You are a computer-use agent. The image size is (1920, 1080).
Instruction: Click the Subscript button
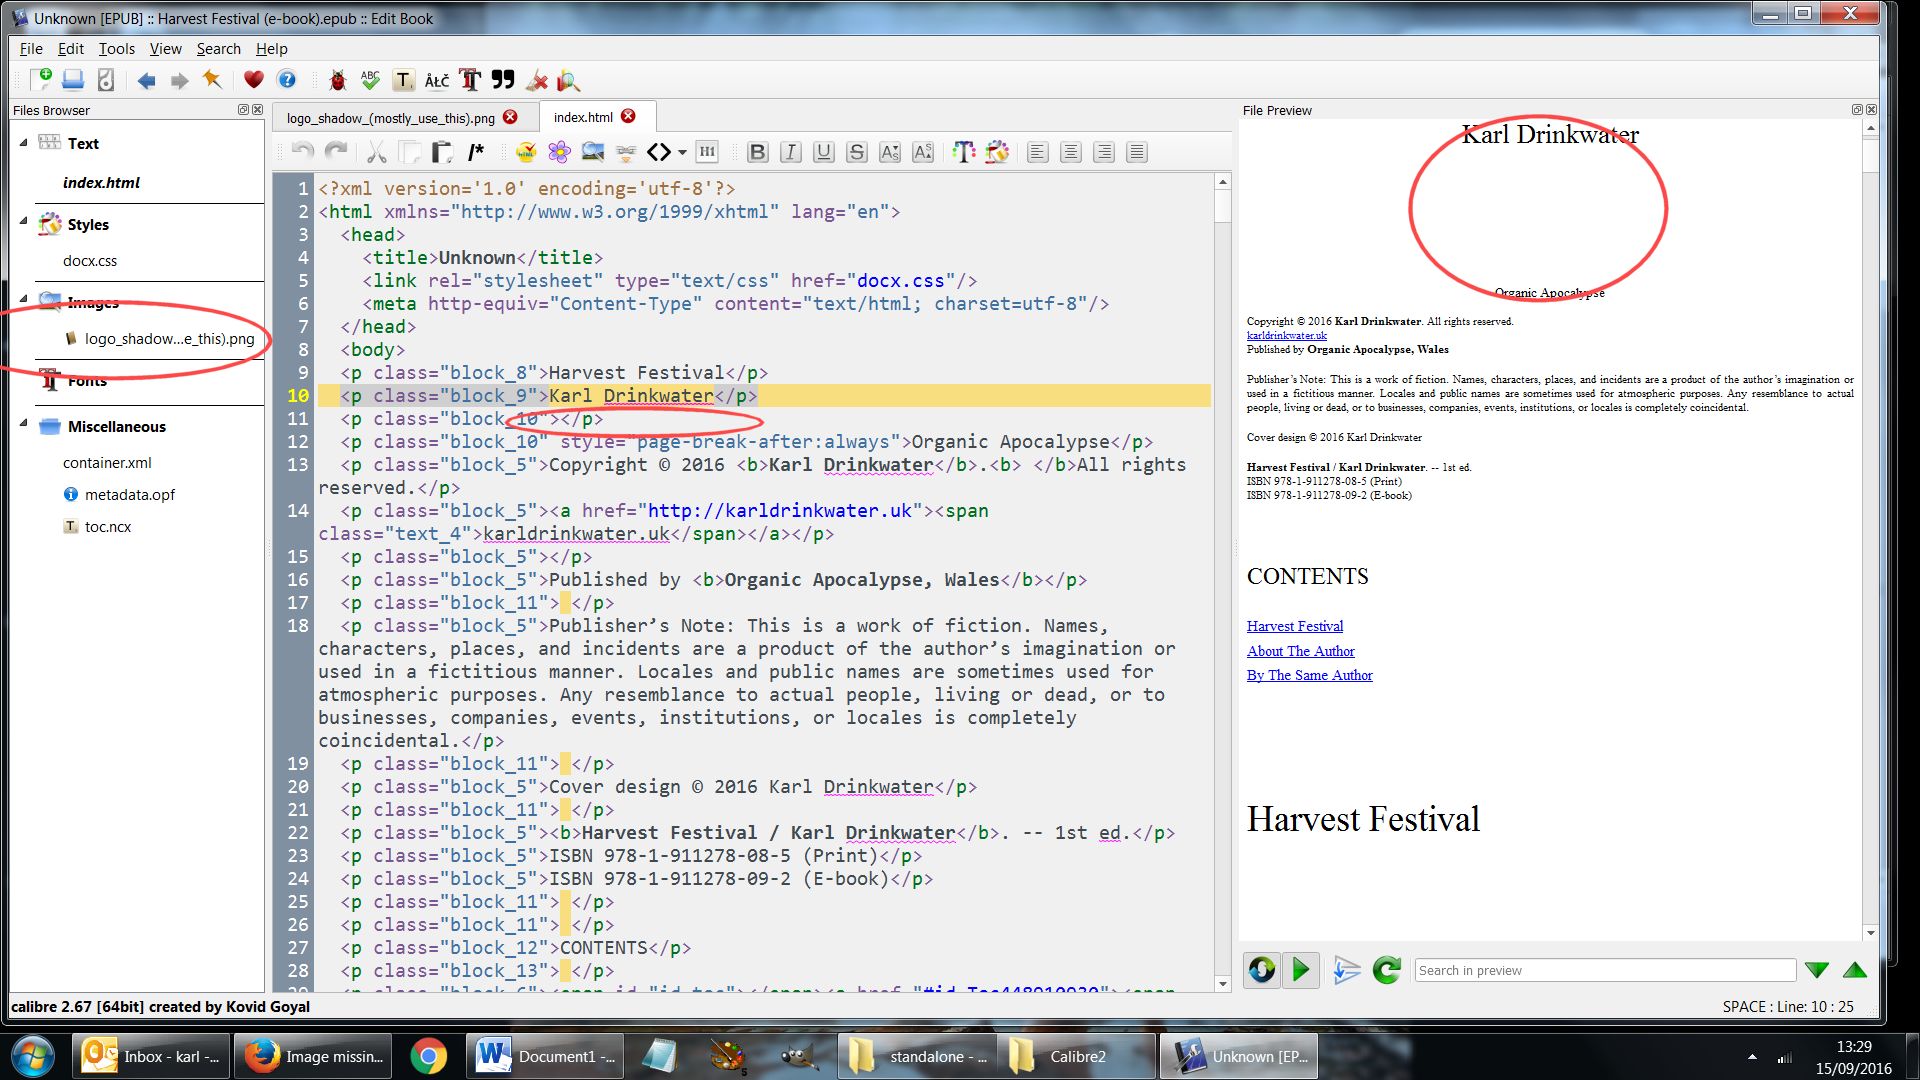click(890, 152)
